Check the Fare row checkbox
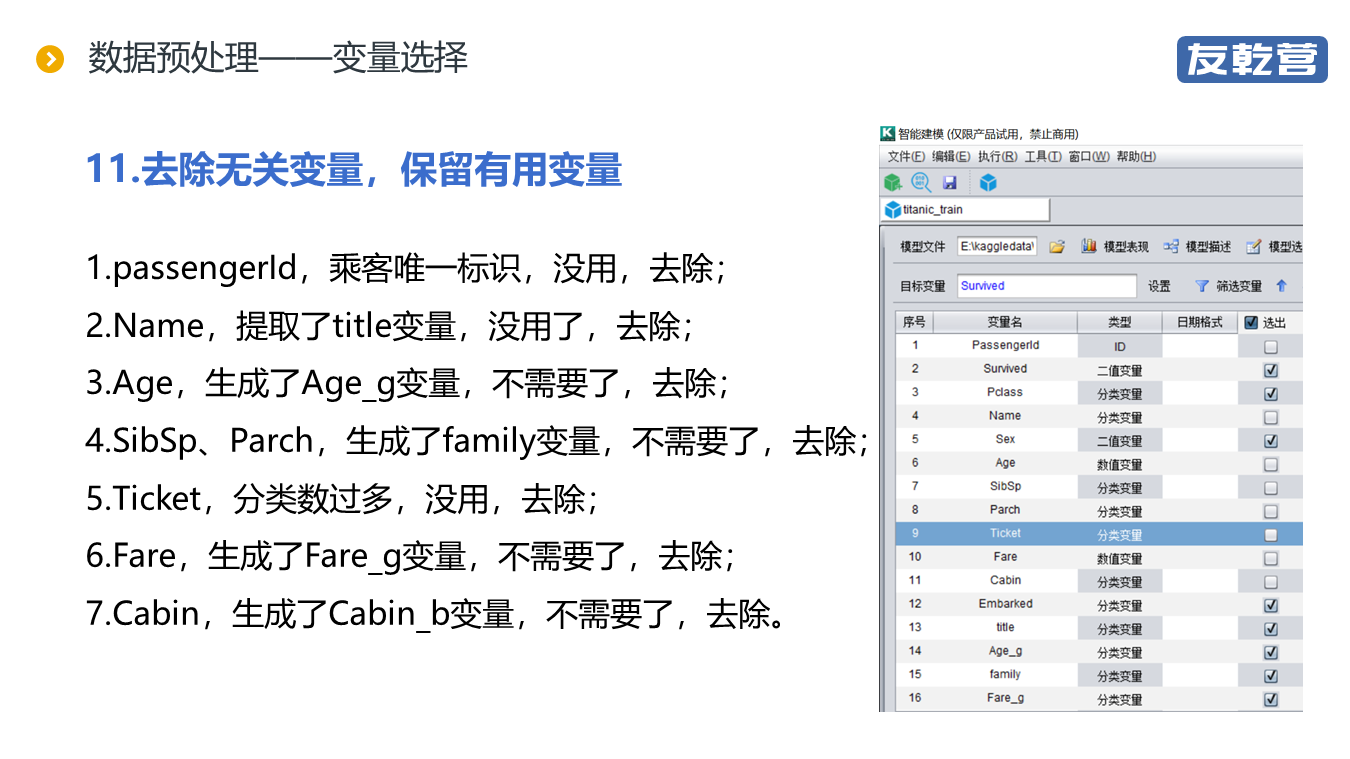1350x759 pixels. [x=1271, y=558]
